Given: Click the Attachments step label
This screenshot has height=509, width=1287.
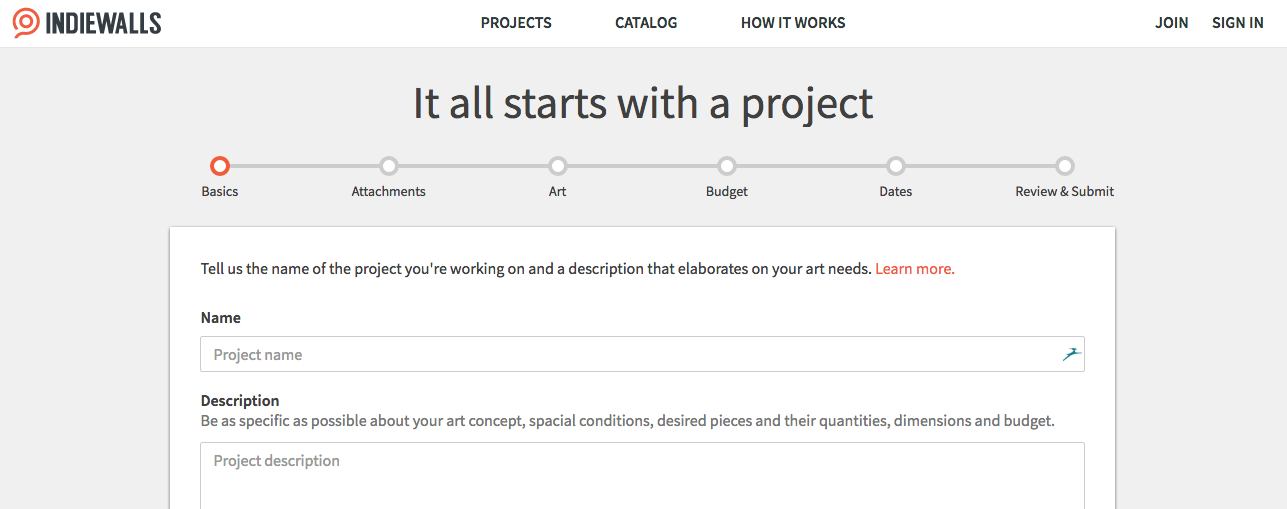Looking at the screenshot, I should click(x=389, y=191).
